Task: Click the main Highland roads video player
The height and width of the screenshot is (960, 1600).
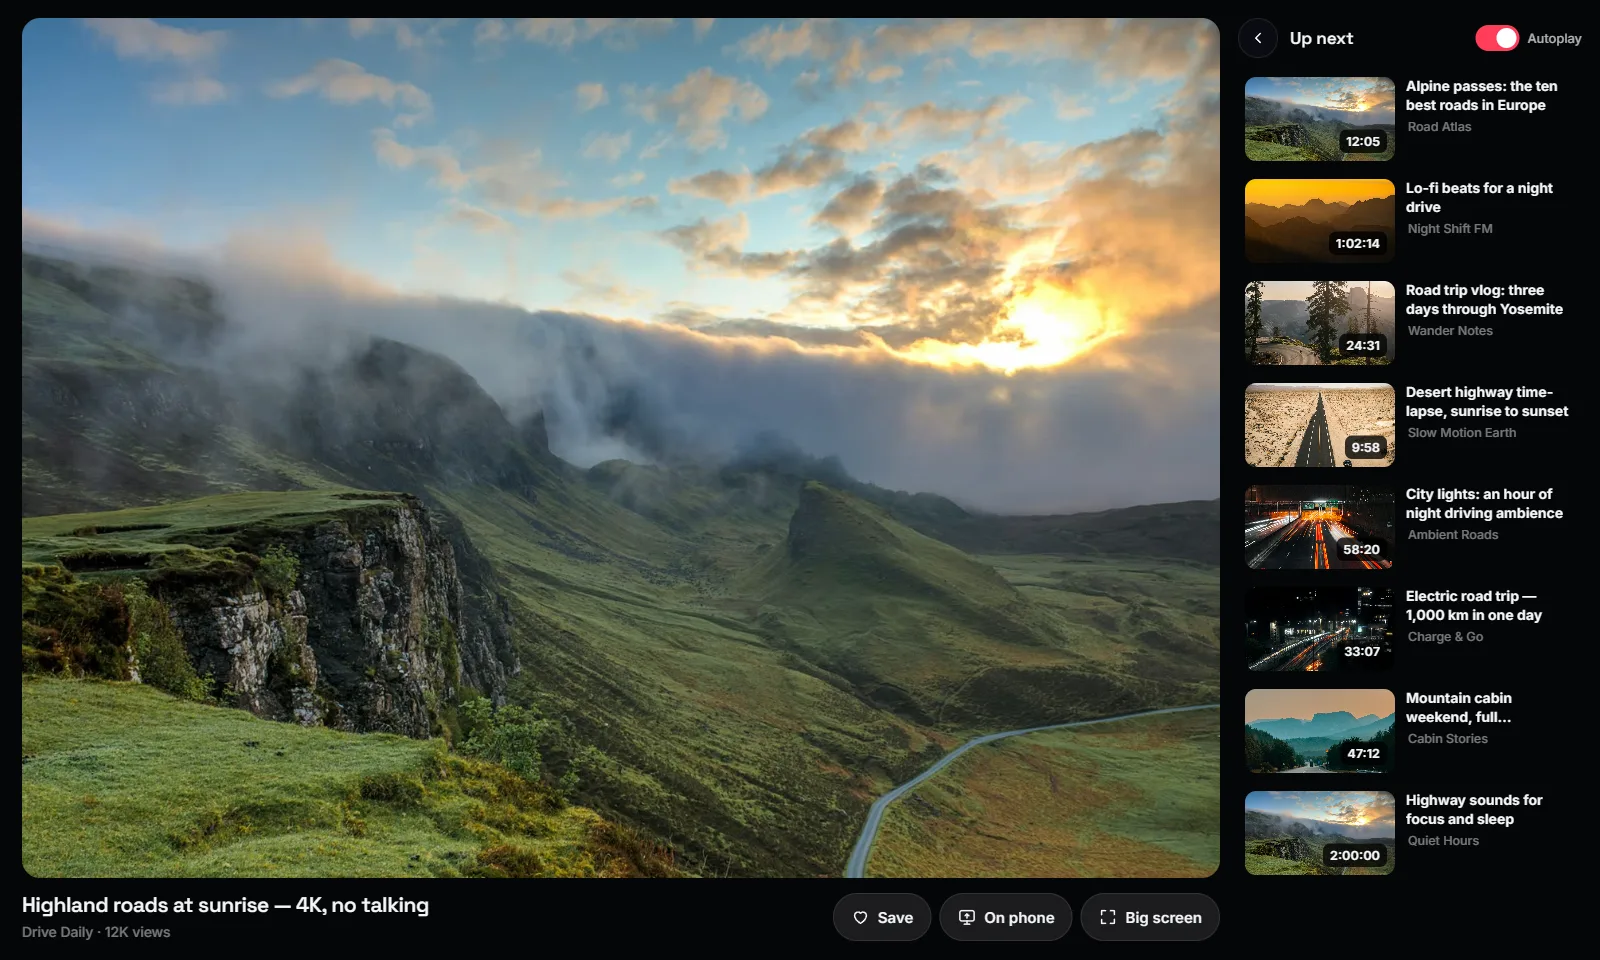Action: [621, 448]
